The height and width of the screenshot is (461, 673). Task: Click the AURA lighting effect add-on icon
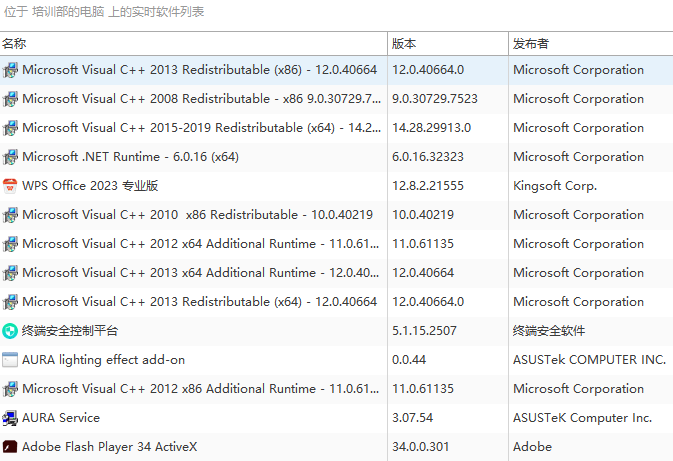point(10,360)
